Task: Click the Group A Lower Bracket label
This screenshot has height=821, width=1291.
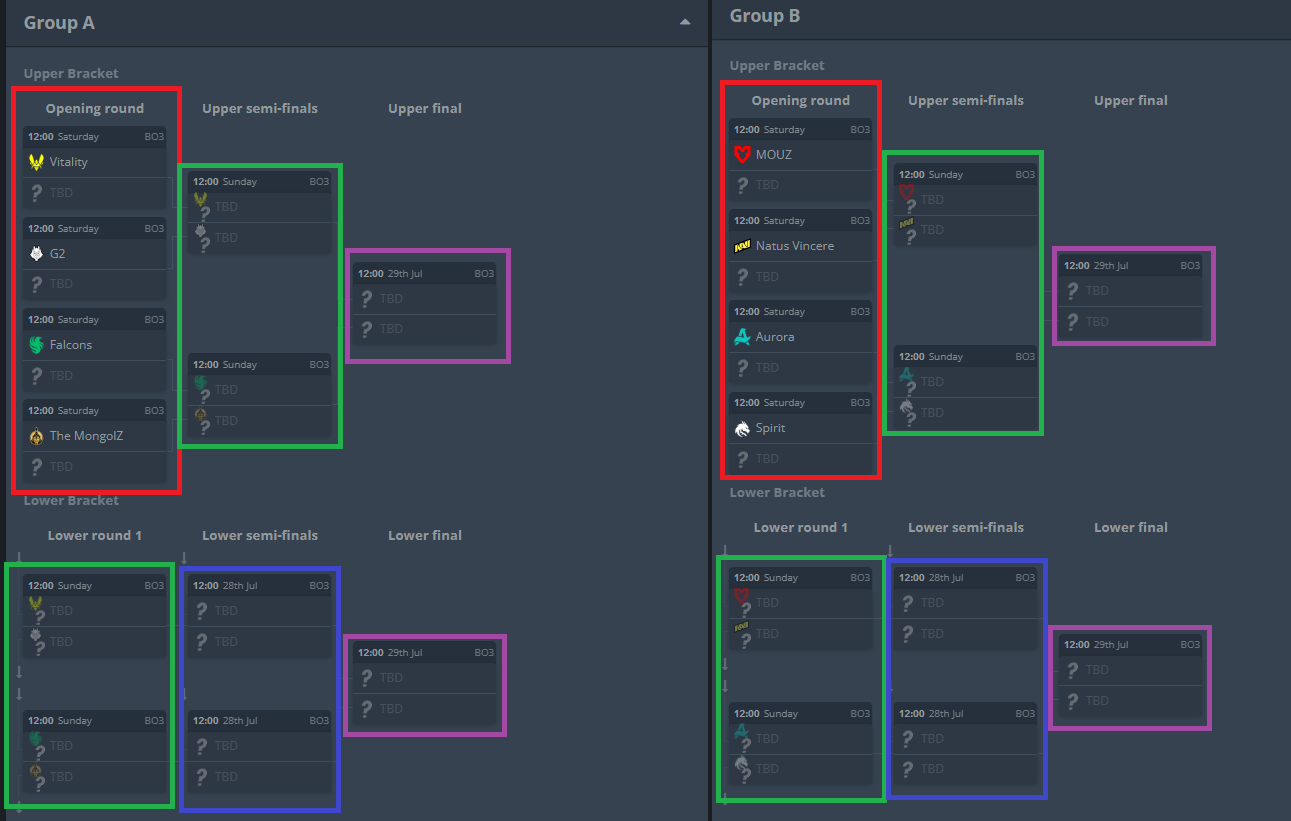Action: point(71,501)
